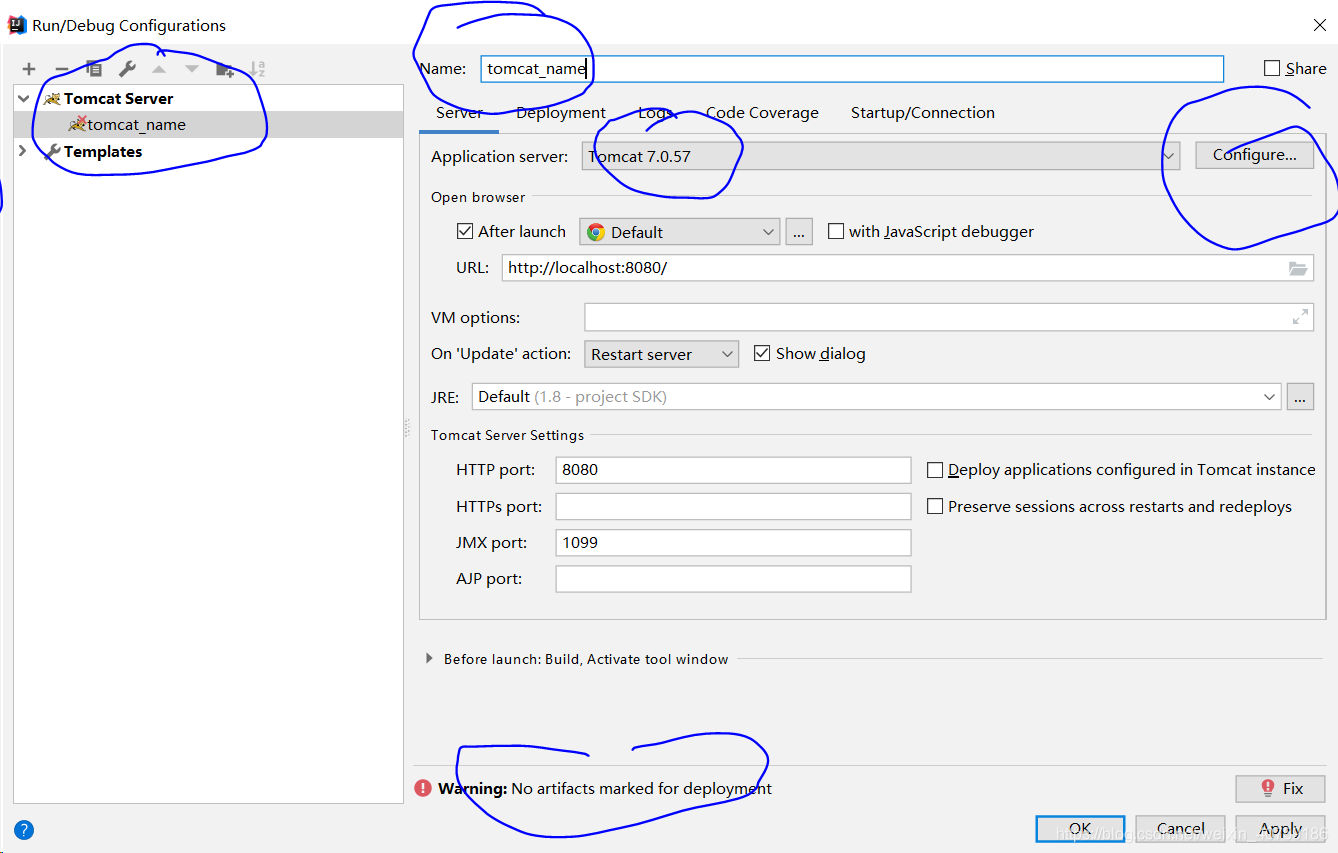Open the Default browser dropdown
Viewport: 1338px width, 853px height.
tap(680, 232)
